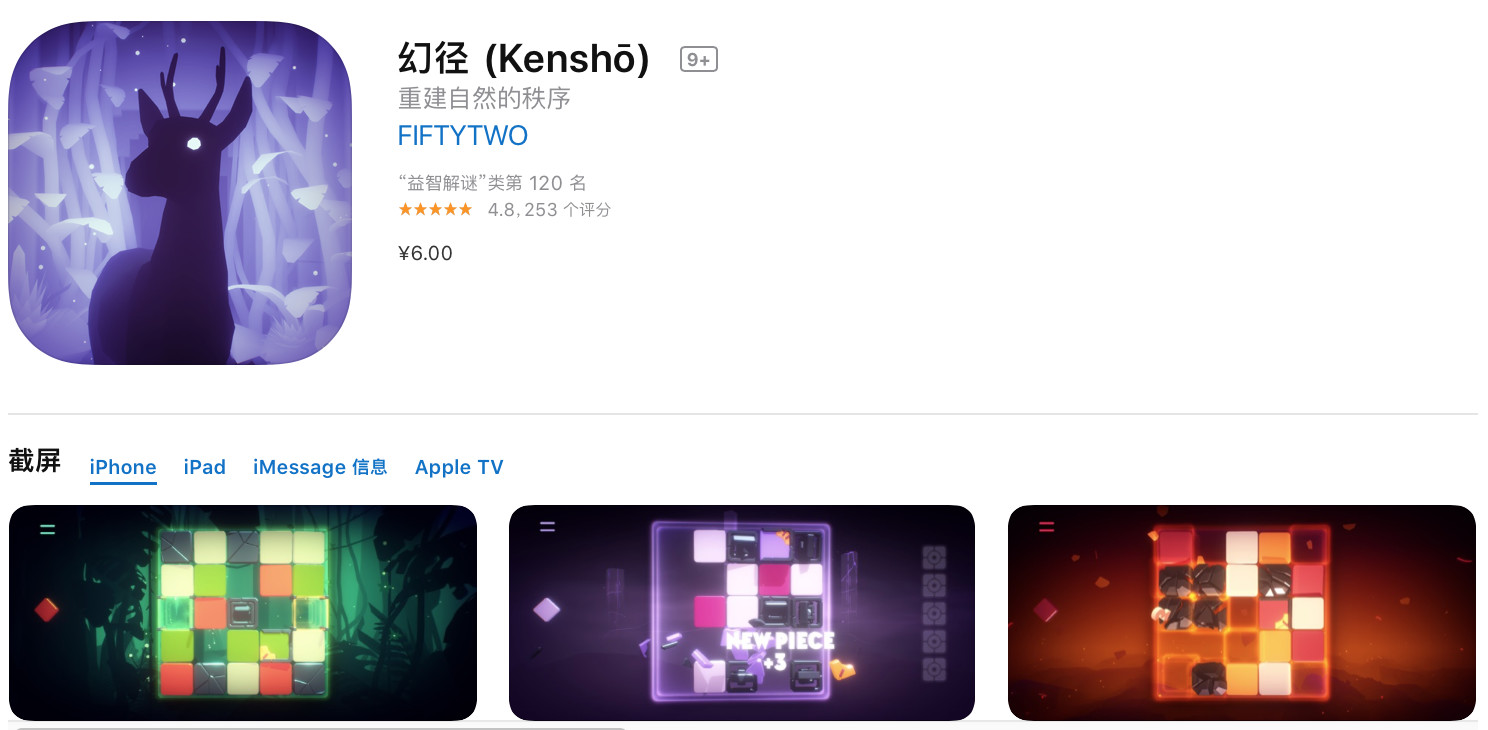Image resolution: width=1488 pixels, height=730 pixels.
Task: Open the orange fire puzzle screenshot
Action: [x=1242, y=613]
